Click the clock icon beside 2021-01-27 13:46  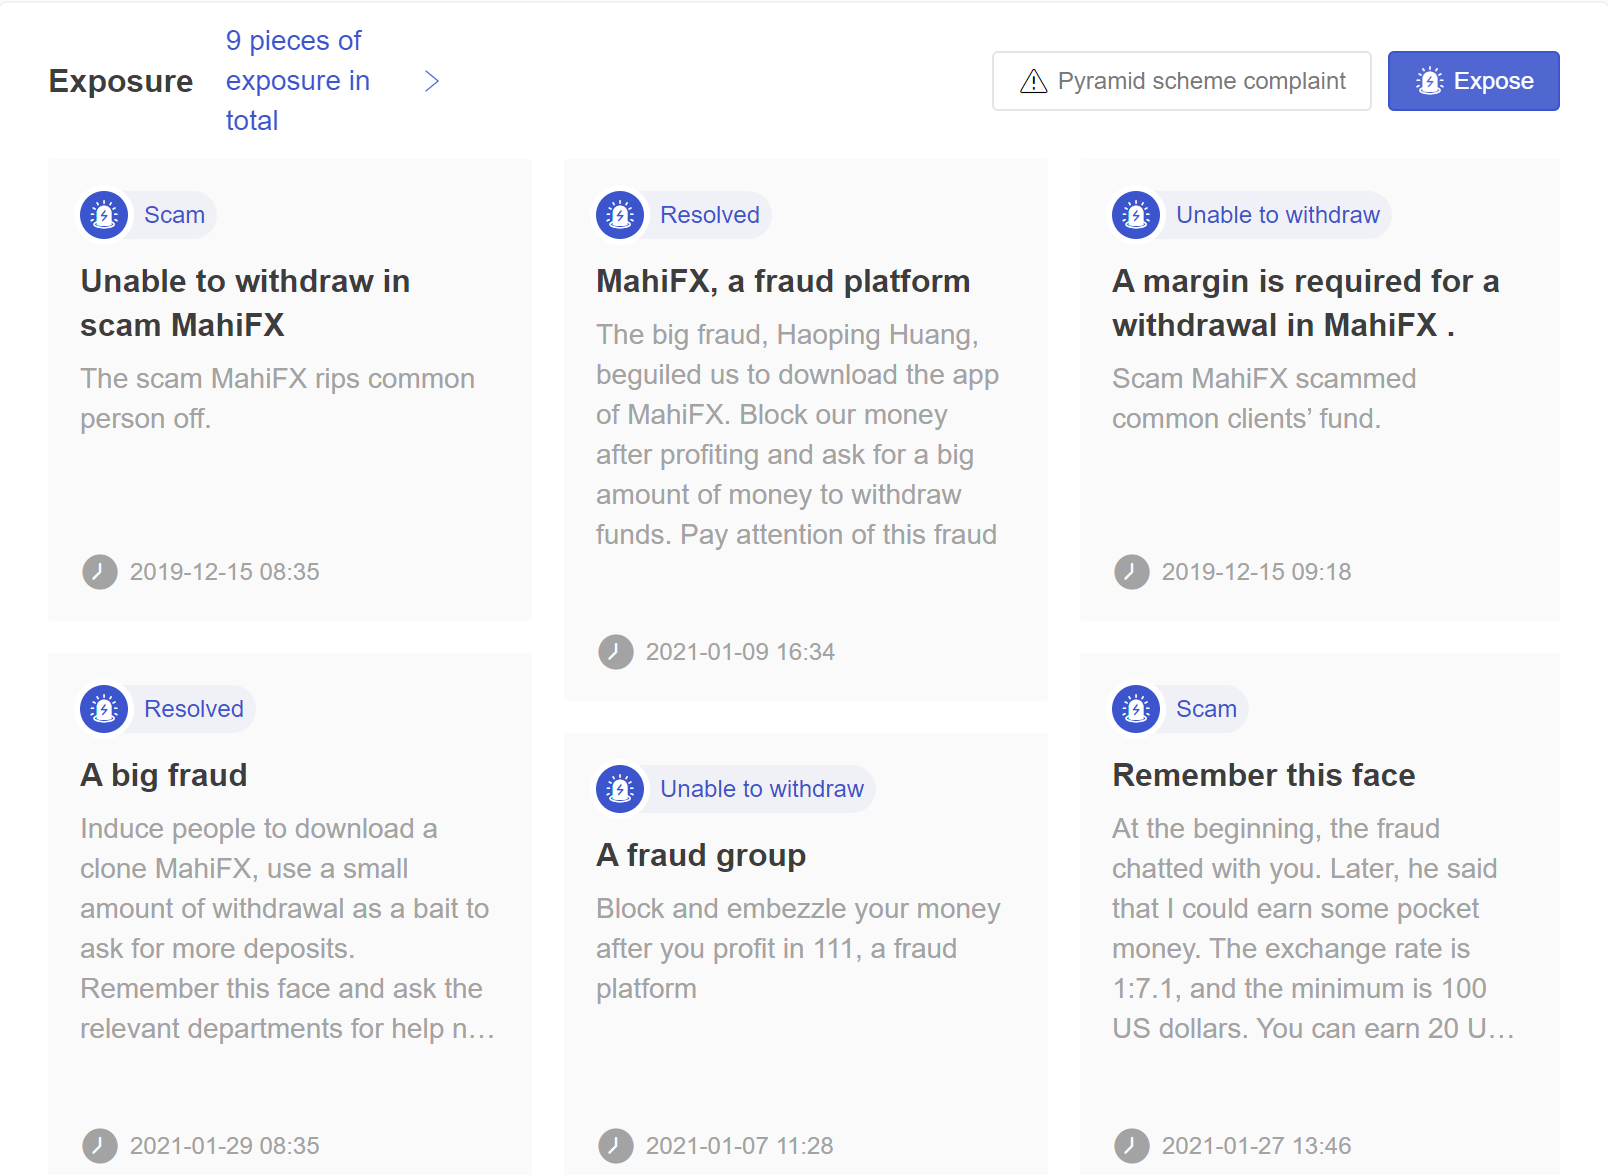(1131, 1146)
